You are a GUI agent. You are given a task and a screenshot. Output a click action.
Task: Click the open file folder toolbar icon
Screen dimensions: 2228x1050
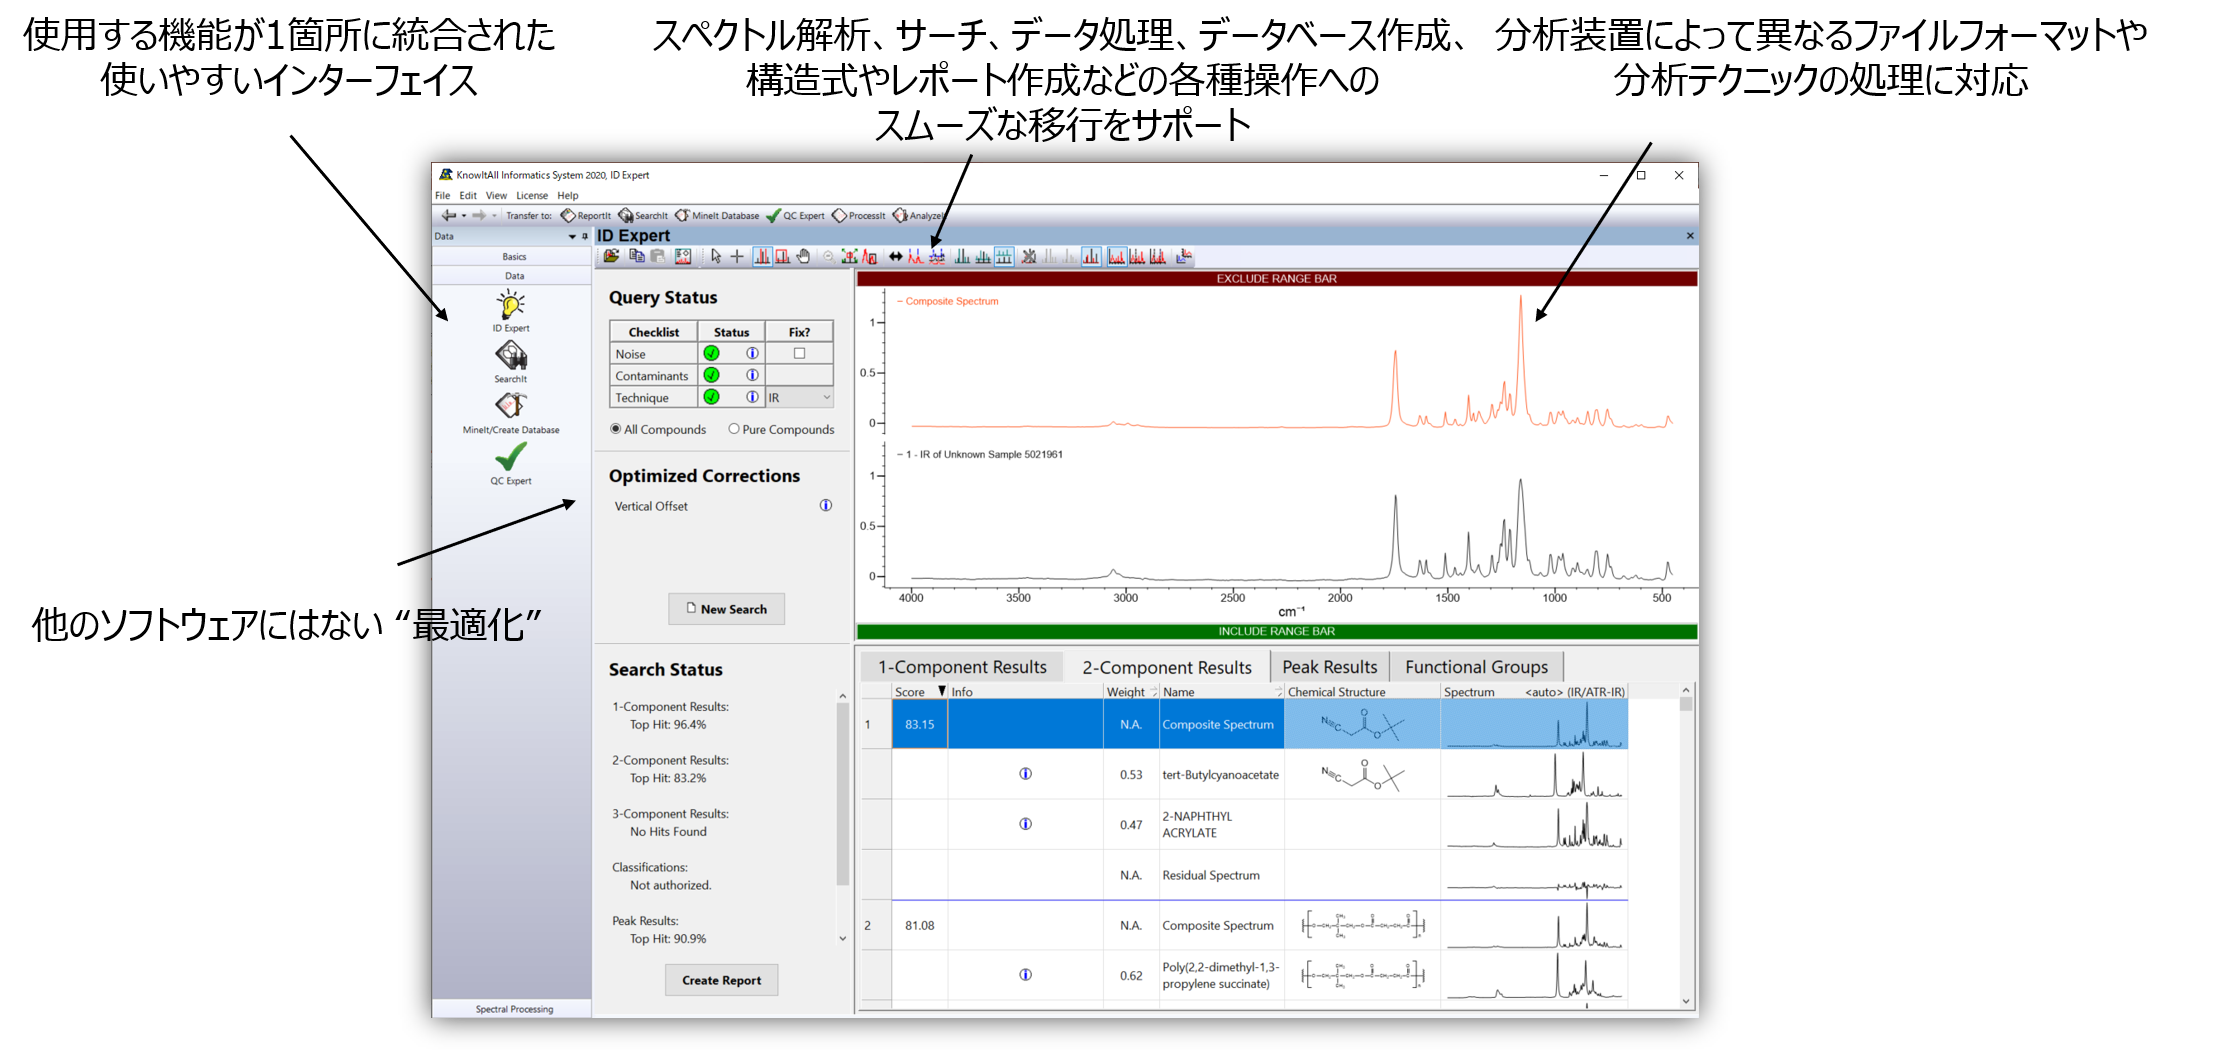pos(611,256)
